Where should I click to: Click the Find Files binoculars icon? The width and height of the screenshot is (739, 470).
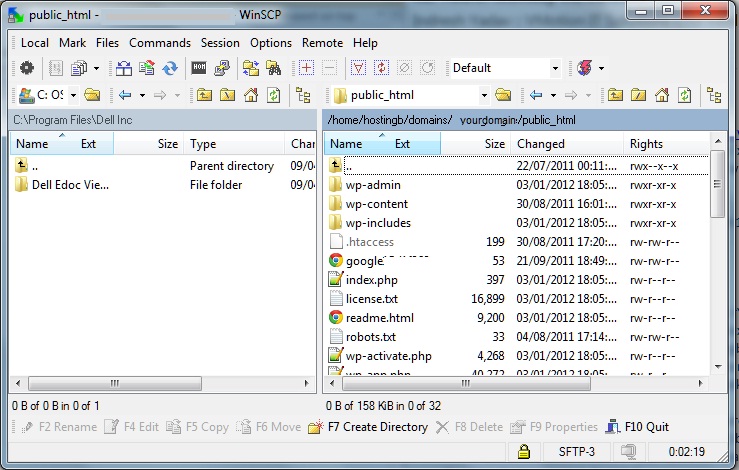(273, 68)
